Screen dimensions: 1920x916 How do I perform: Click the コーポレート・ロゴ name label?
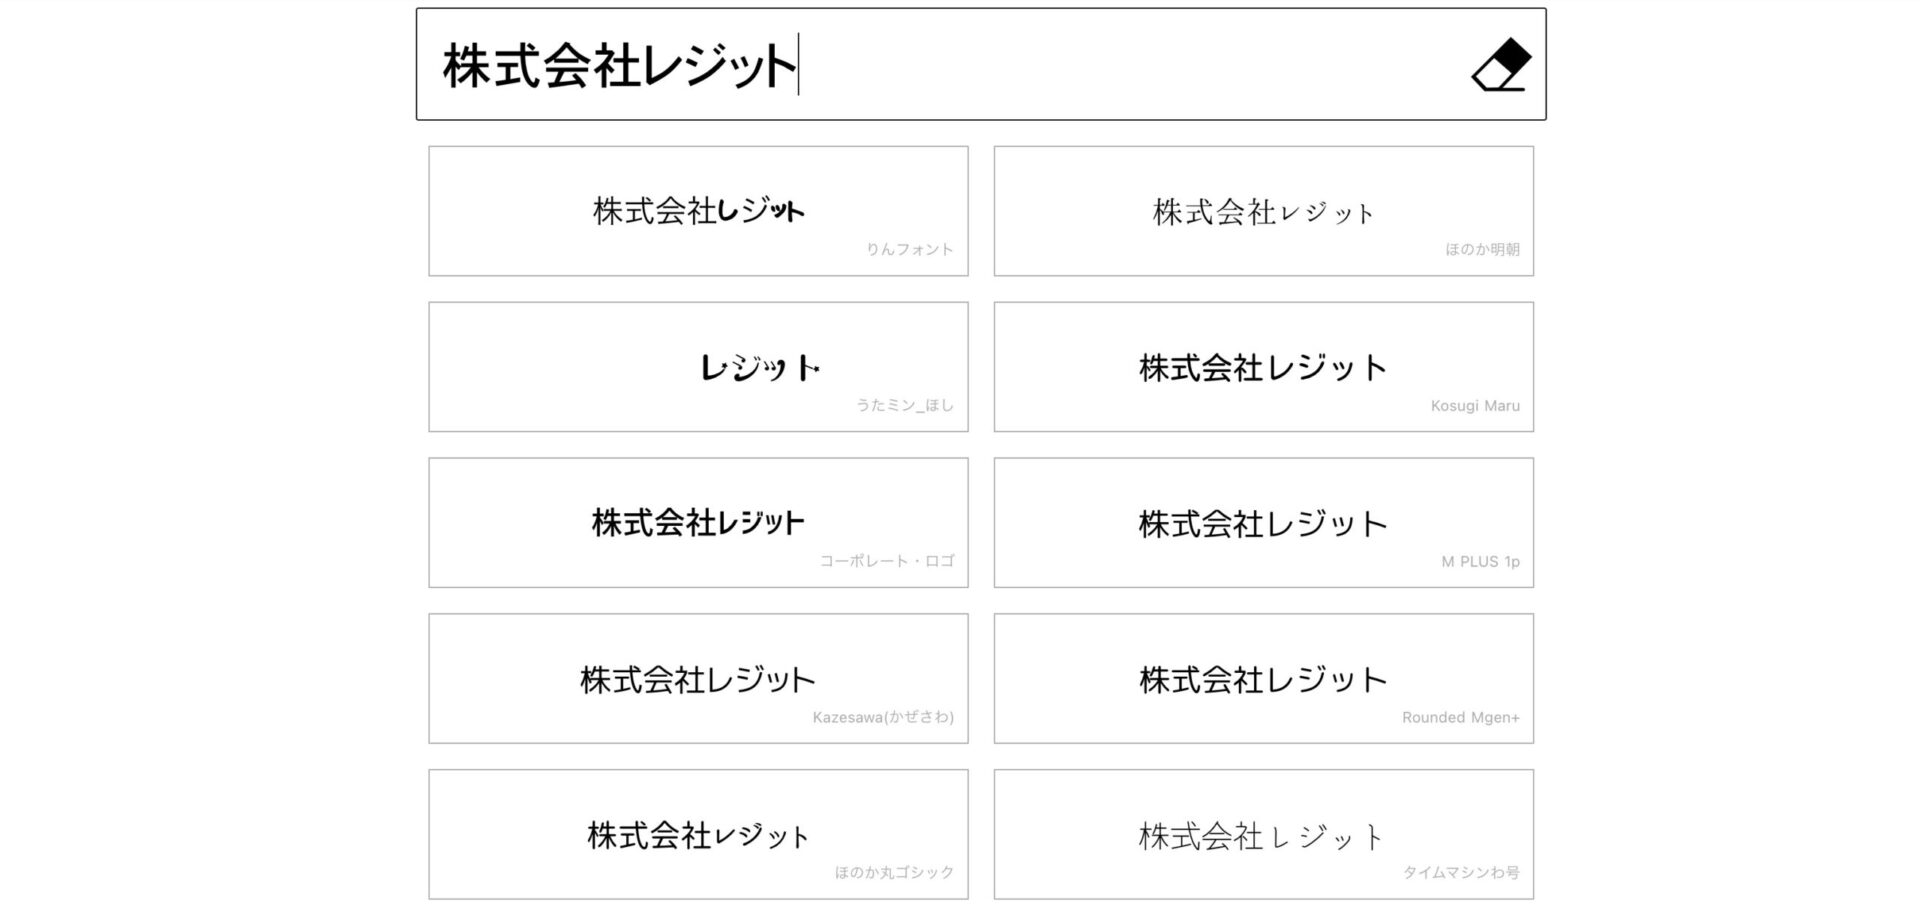(887, 561)
